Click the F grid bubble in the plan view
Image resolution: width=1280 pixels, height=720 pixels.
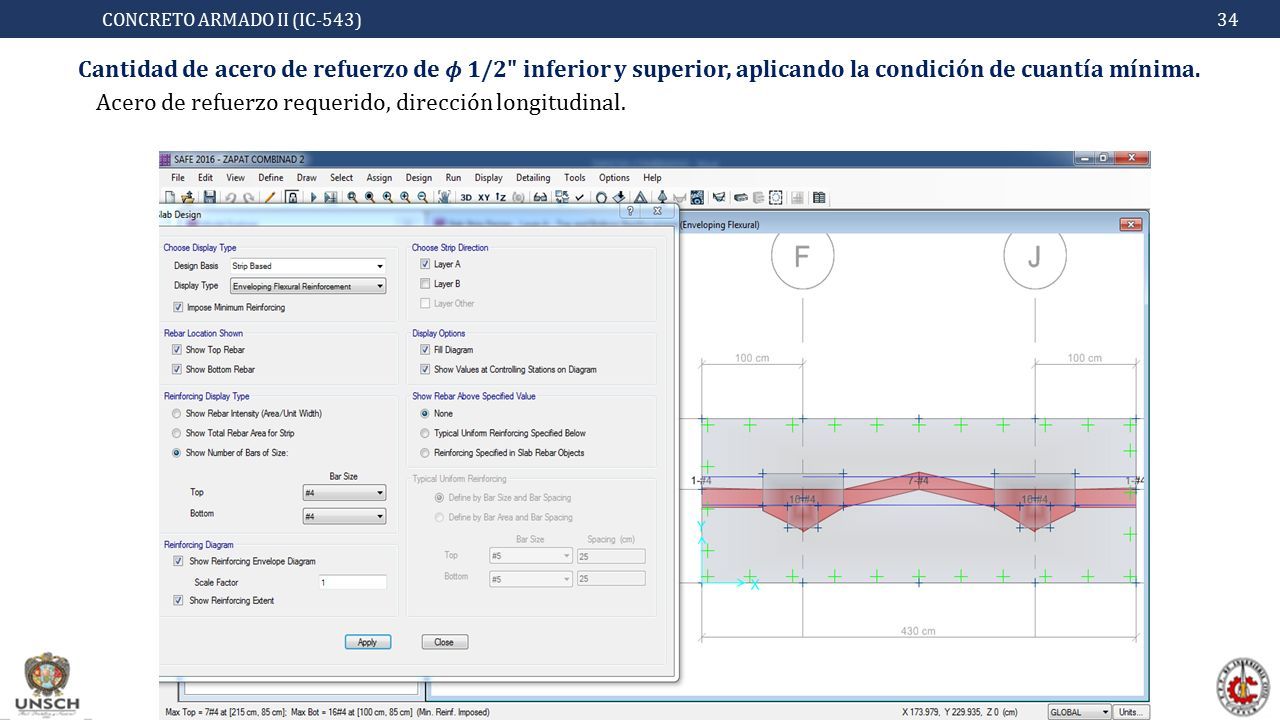802,257
